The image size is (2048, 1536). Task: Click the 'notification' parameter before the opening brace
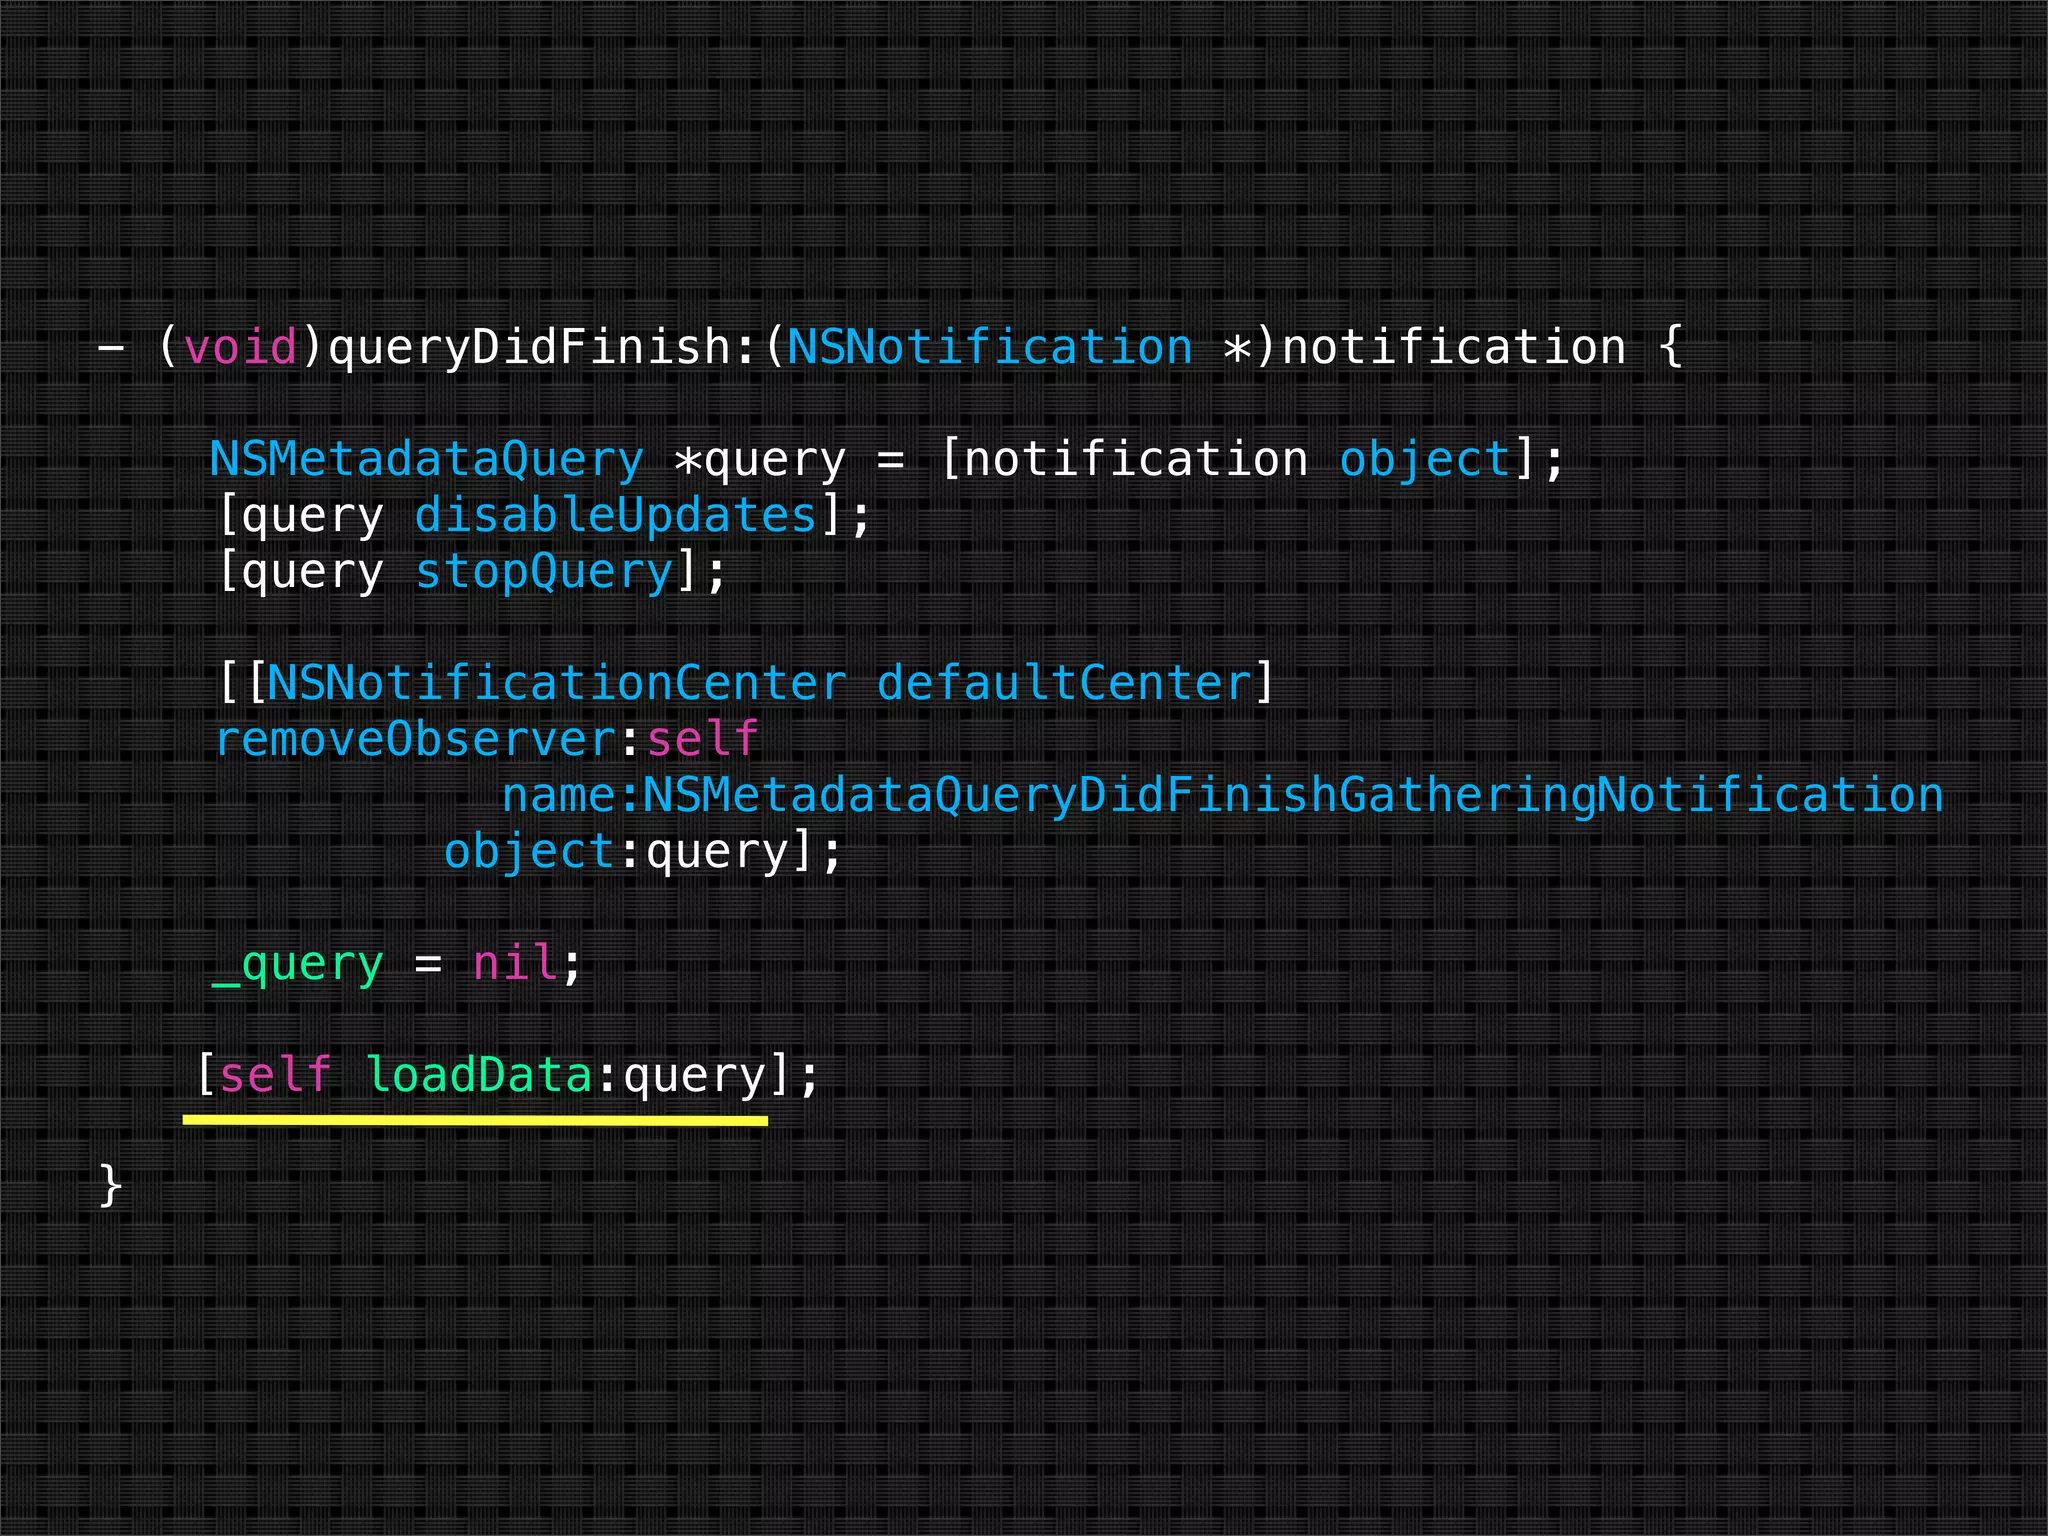coord(1454,347)
